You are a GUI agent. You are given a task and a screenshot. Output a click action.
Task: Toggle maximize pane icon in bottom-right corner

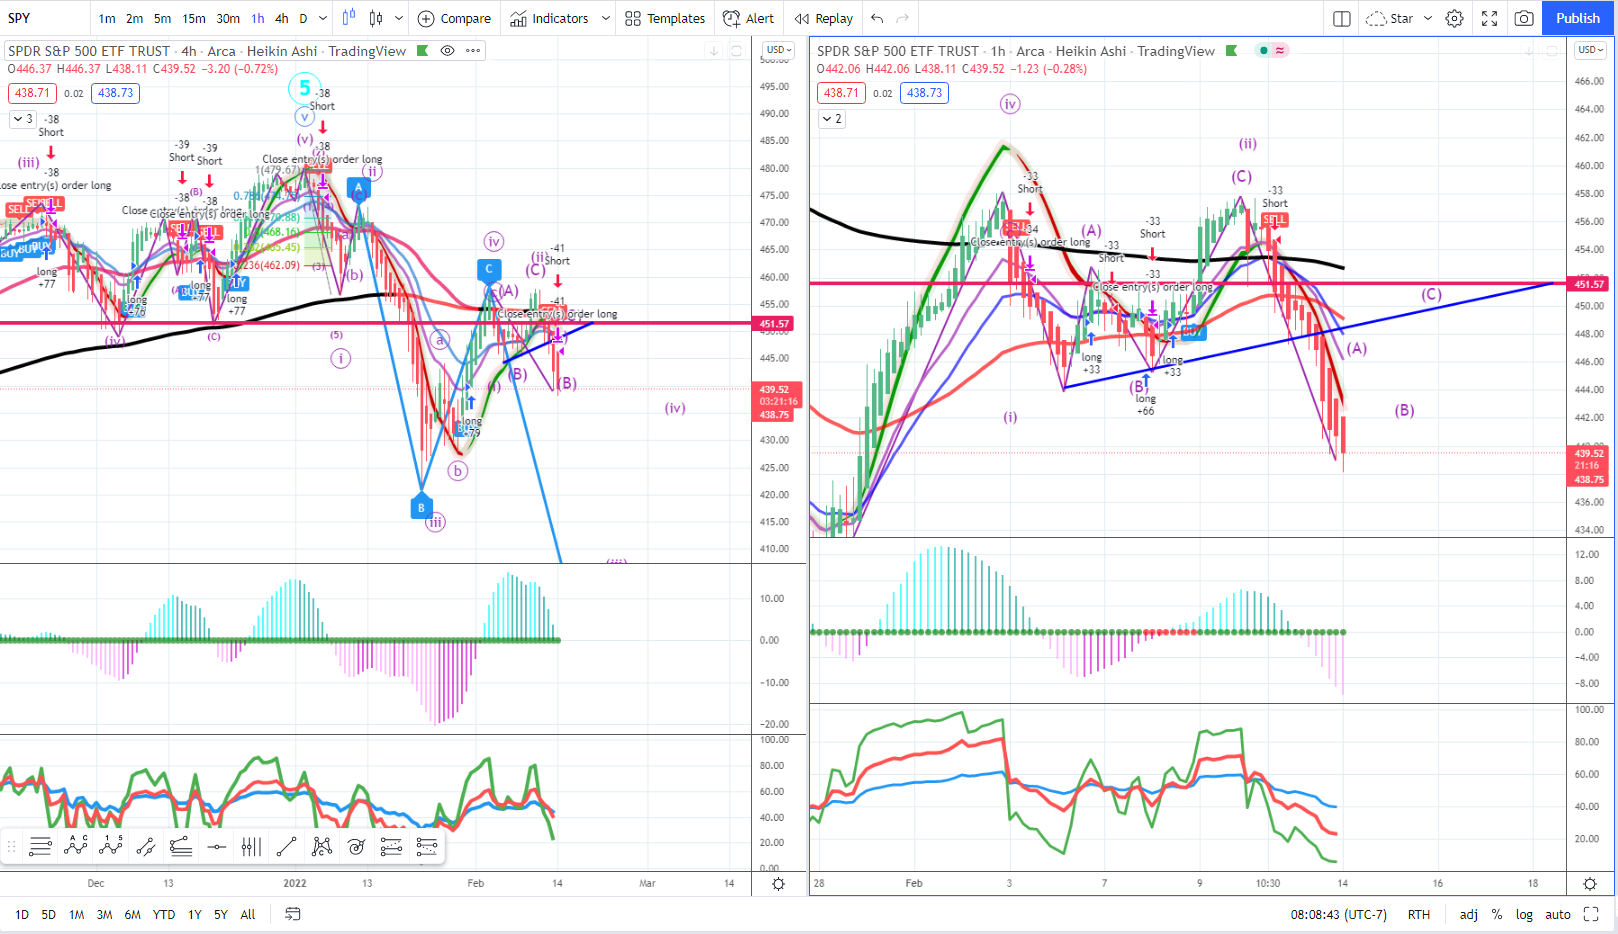(x=1591, y=914)
